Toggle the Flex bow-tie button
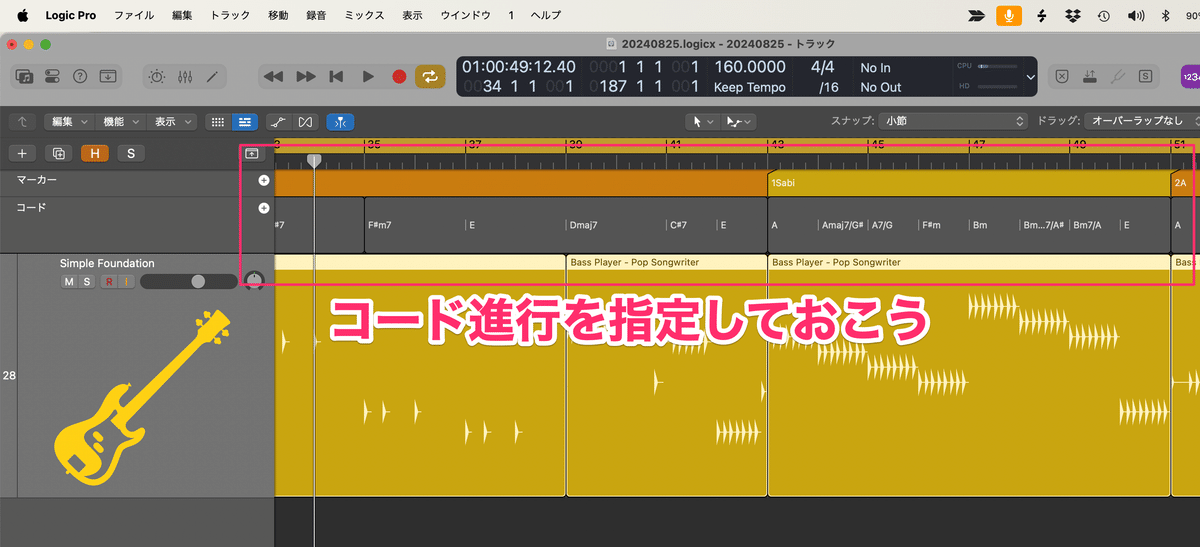This screenshot has height=547, width=1200. [x=305, y=121]
